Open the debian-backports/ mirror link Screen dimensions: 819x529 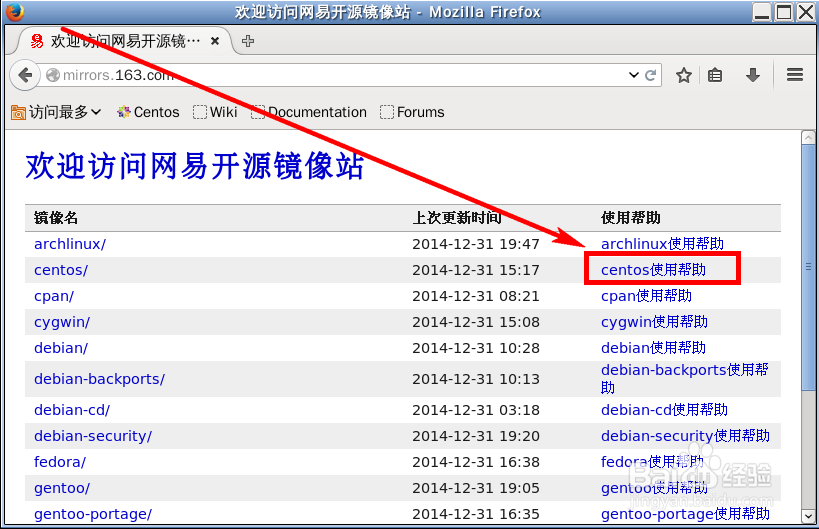coord(99,379)
